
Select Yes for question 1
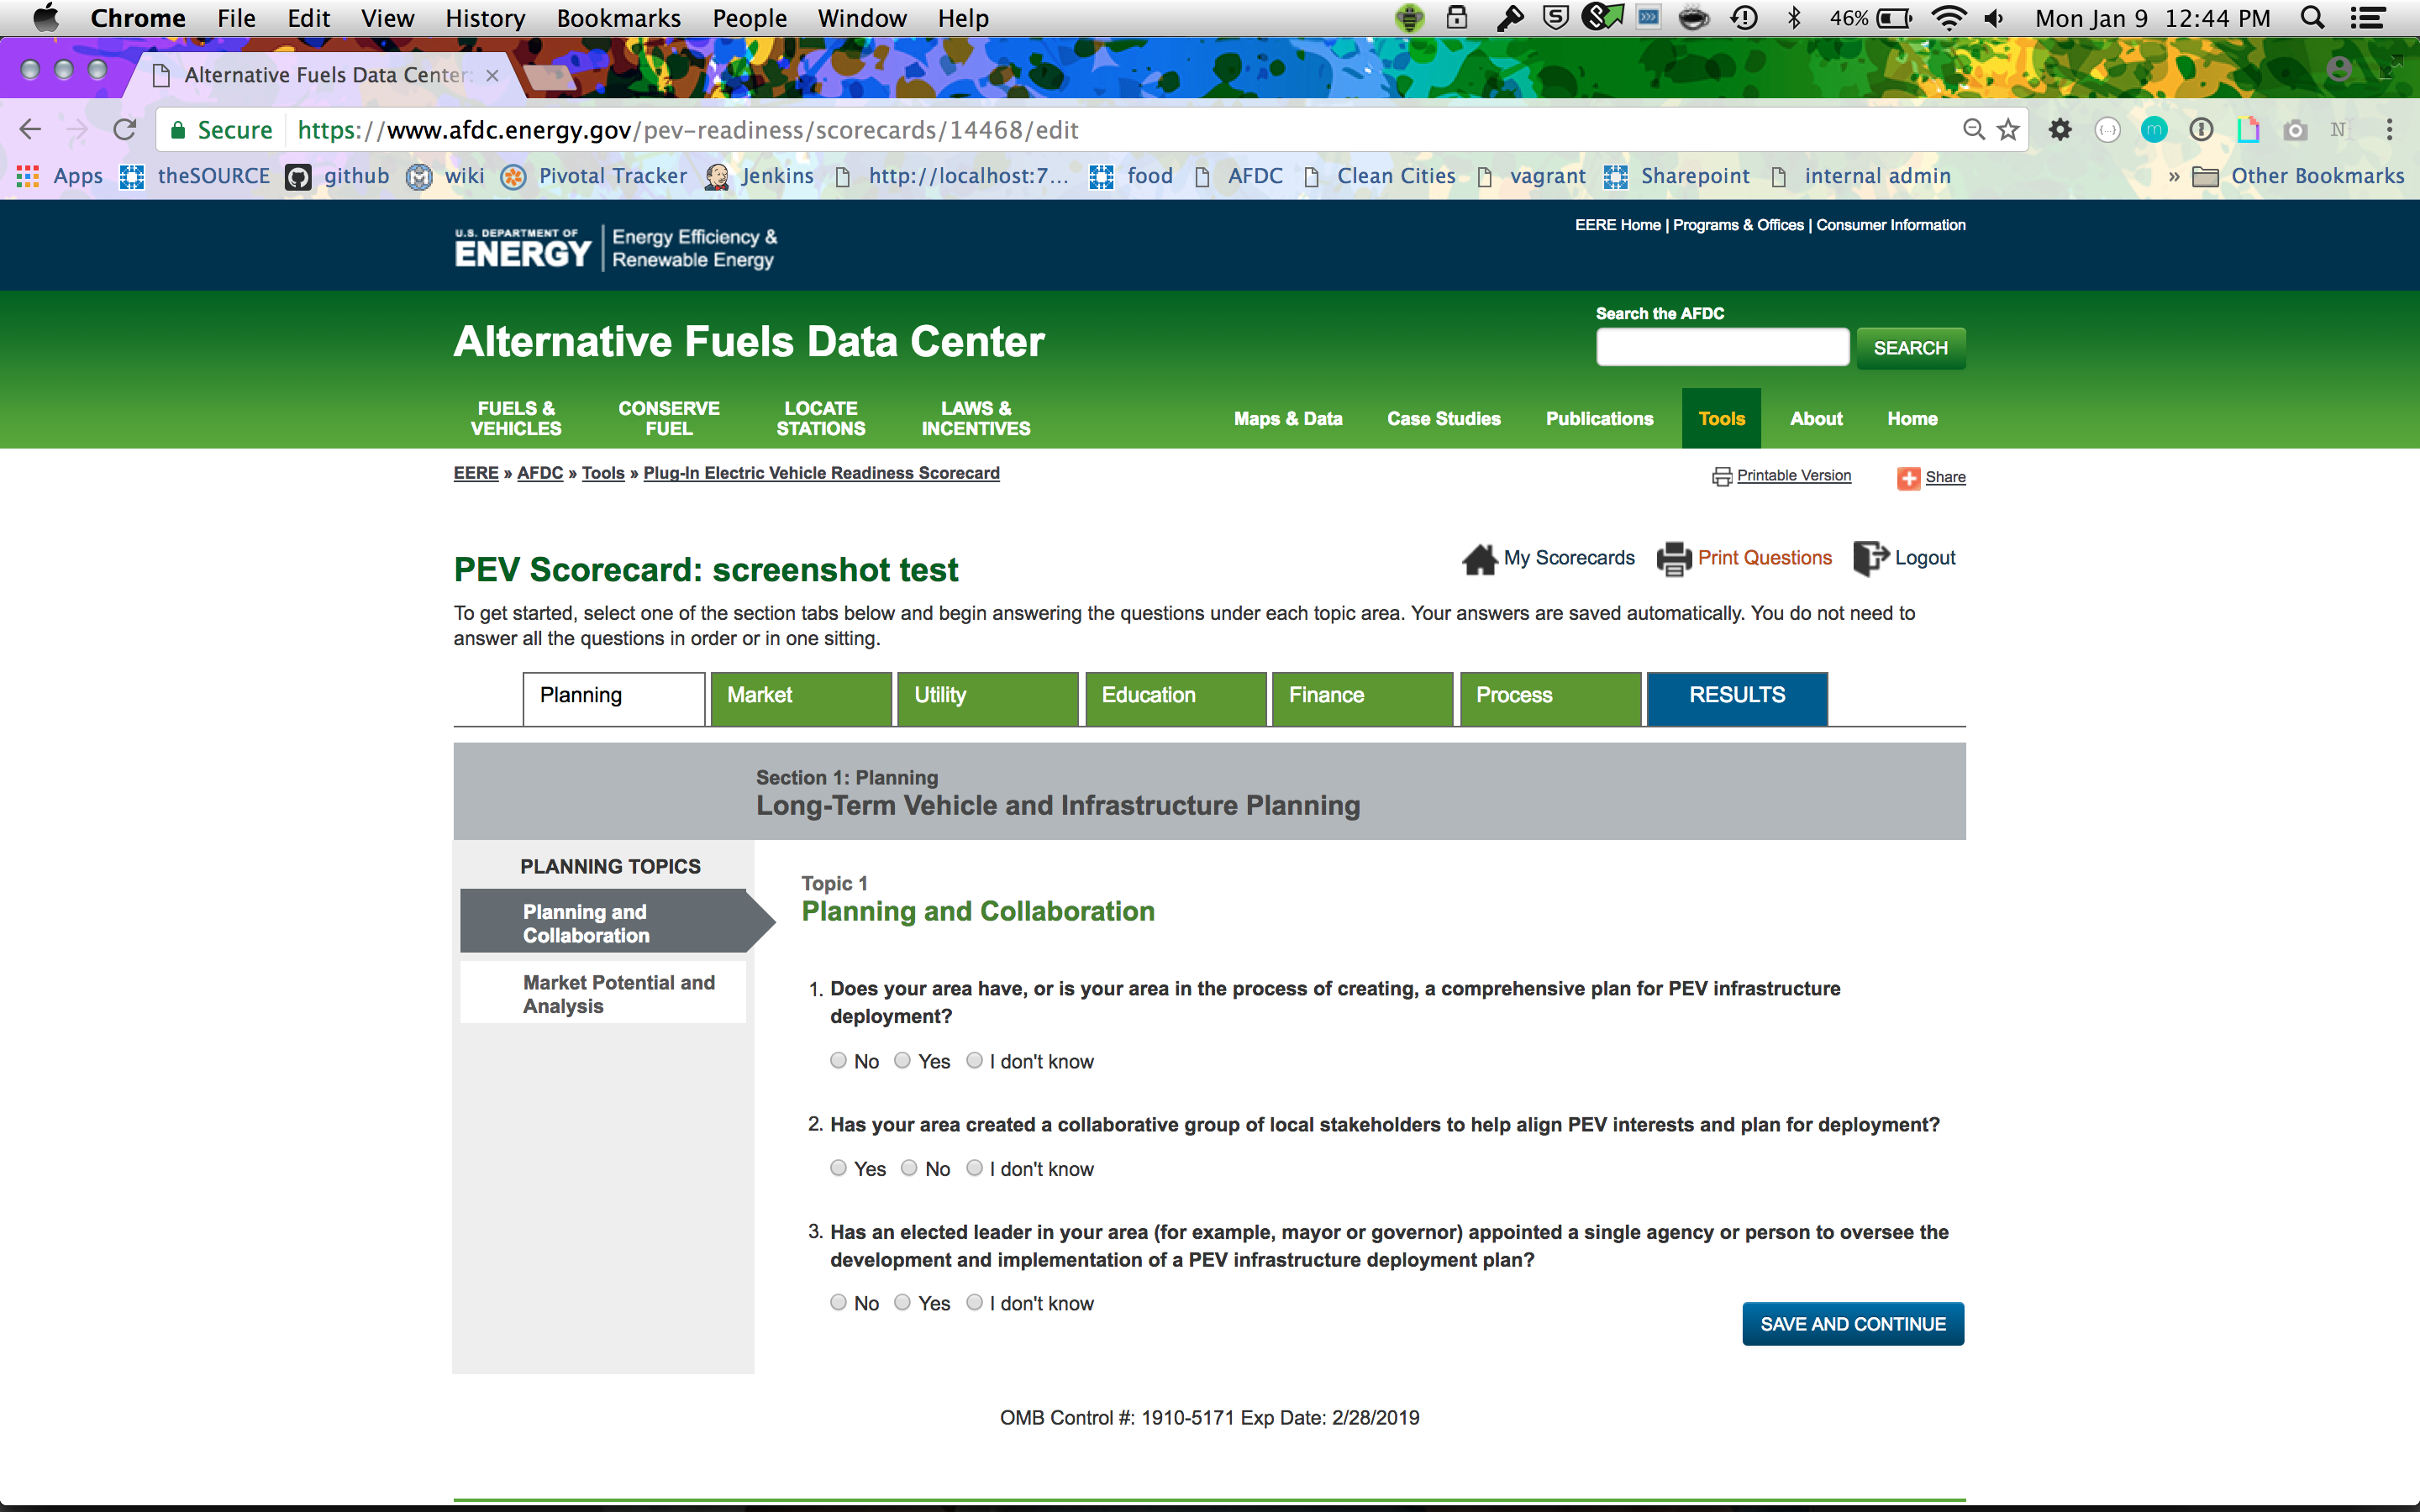(x=902, y=1061)
